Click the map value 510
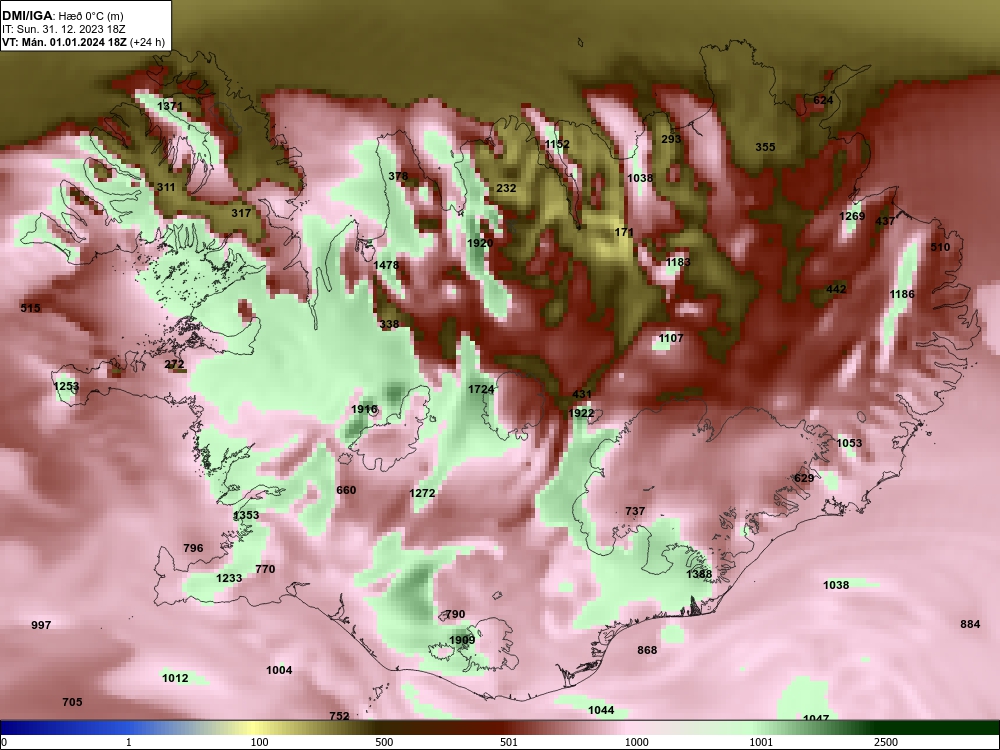 (x=940, y=247)
